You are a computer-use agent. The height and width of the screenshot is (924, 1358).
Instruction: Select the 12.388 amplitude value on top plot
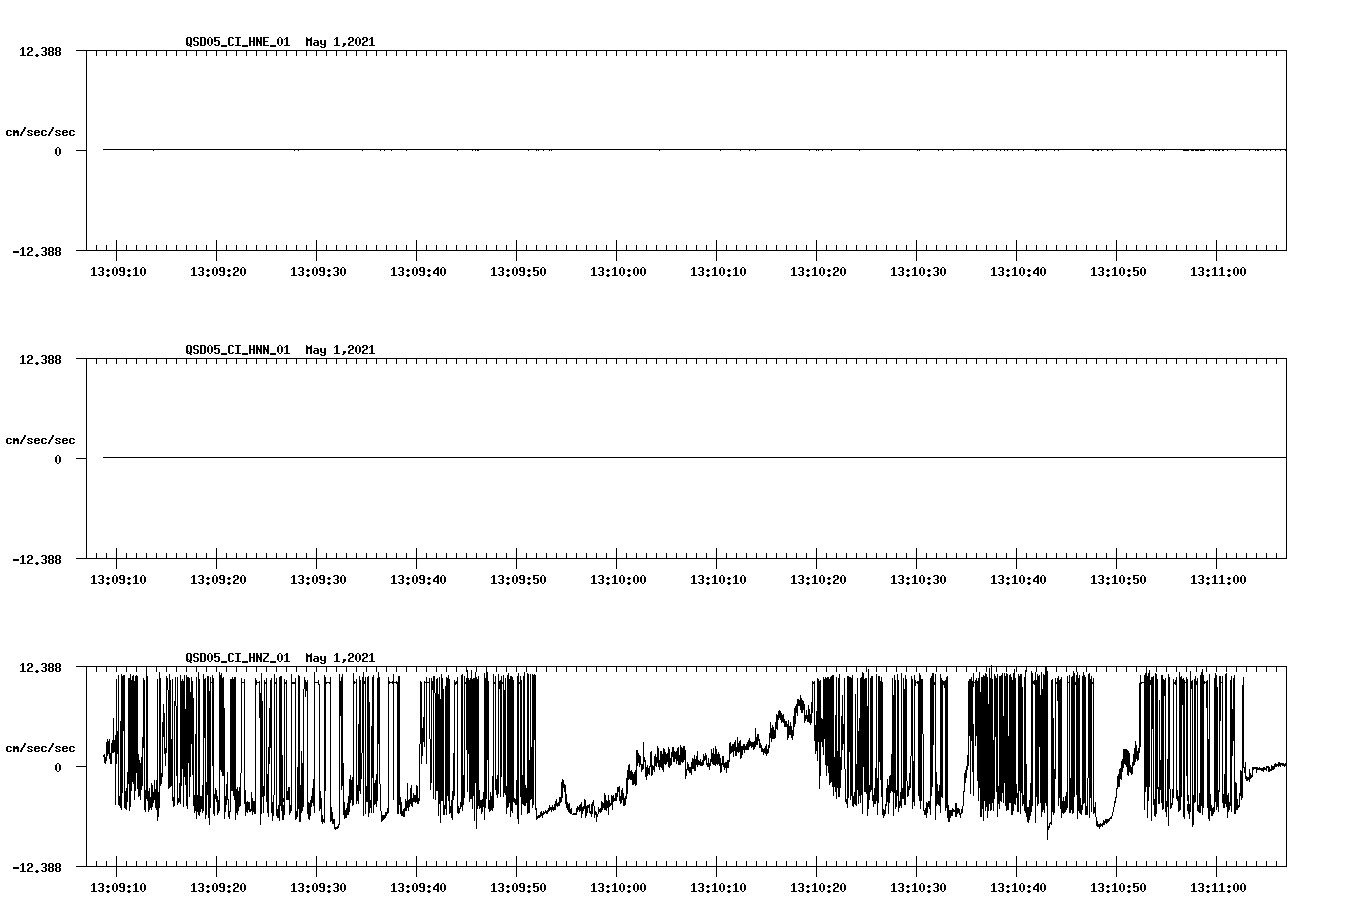pos(40,50)
